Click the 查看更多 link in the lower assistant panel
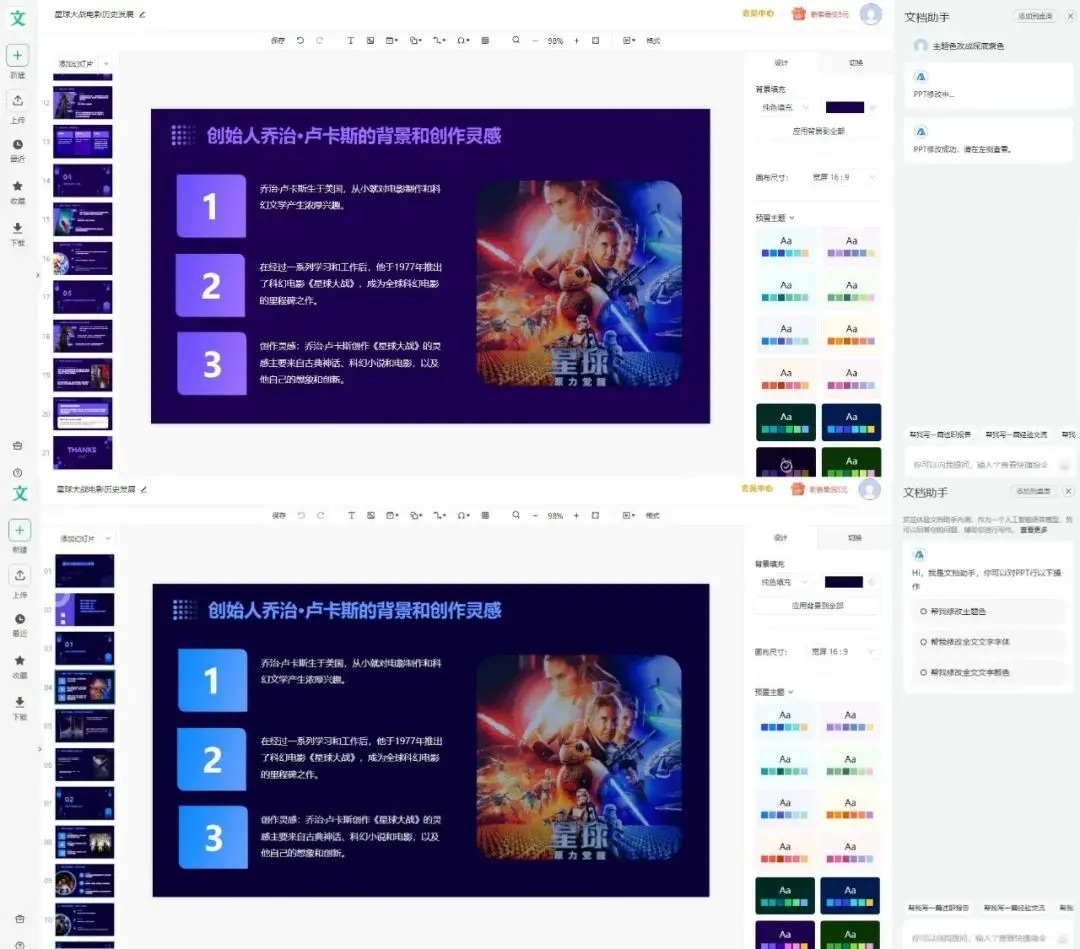Screen dimensions: 1080x949 click(1034, 530)
